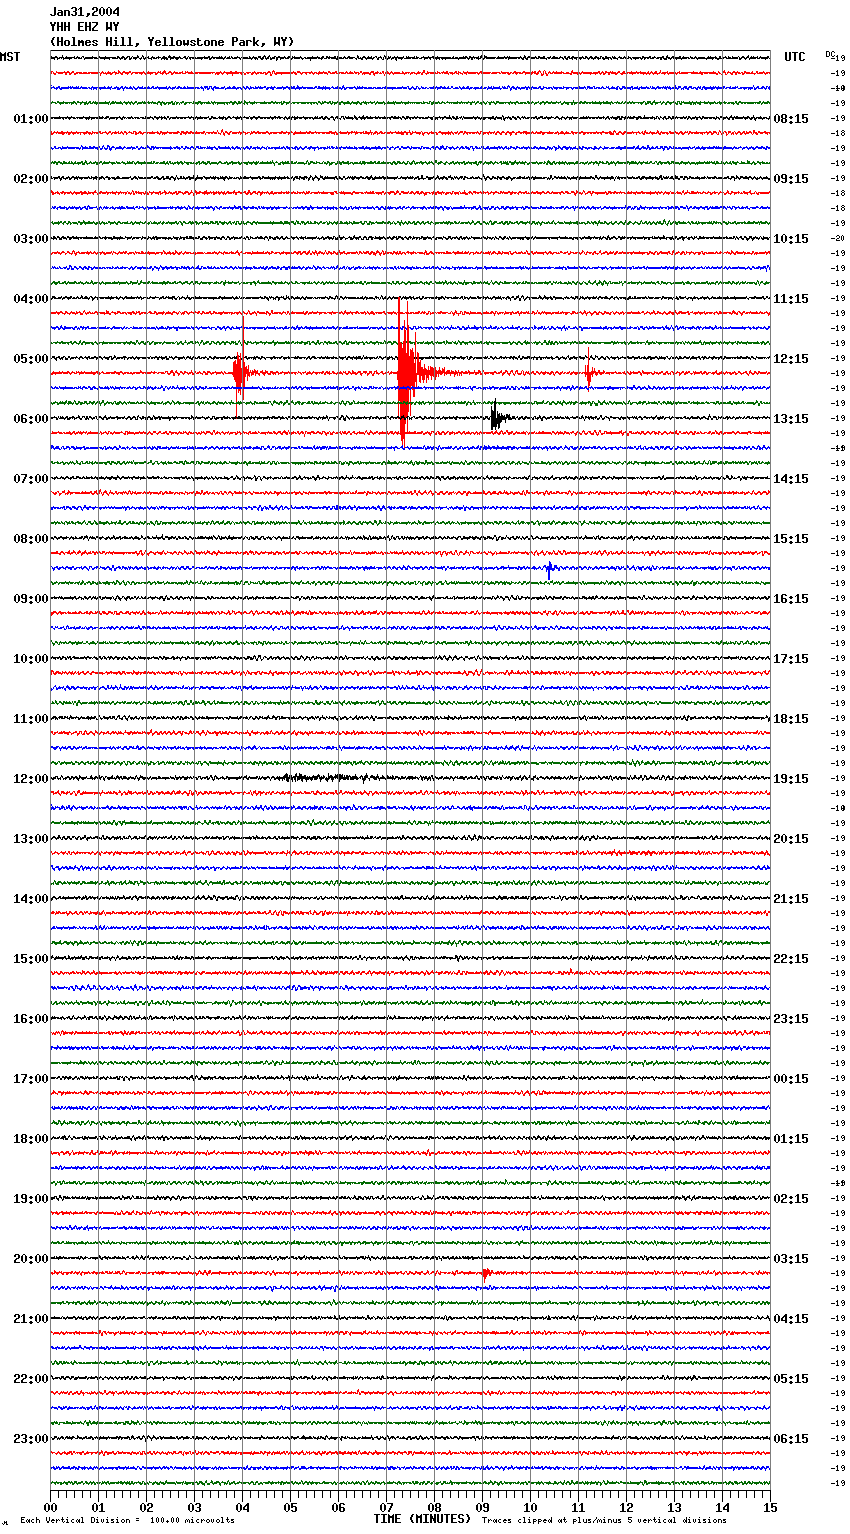The image size is (850, 1534).
Task: Click the 19:15 UTC time label
Action: (791, 779)
